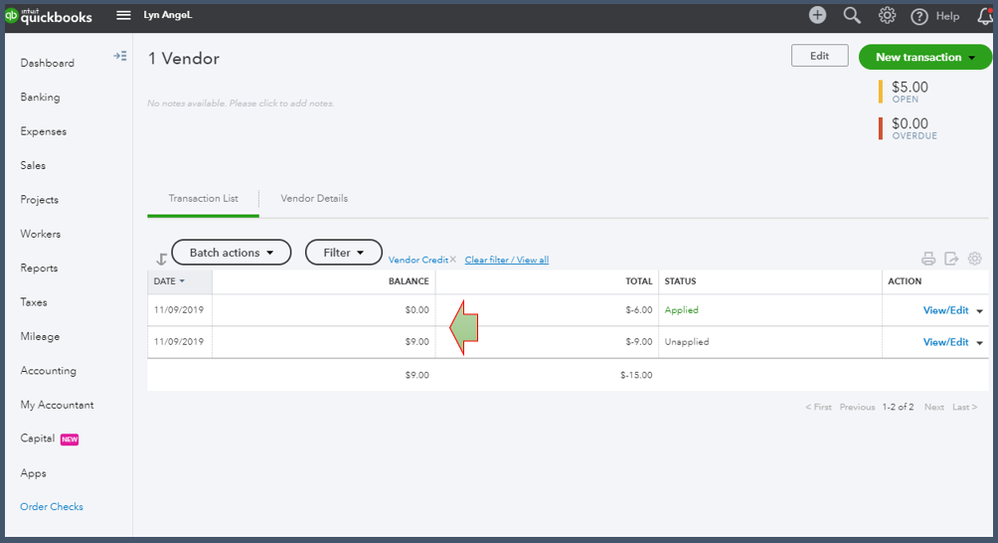Image resolution: width=998 pixels, height=543 pixels.
Task: Open Mileage in sidebar
Action: coord(39,337)
